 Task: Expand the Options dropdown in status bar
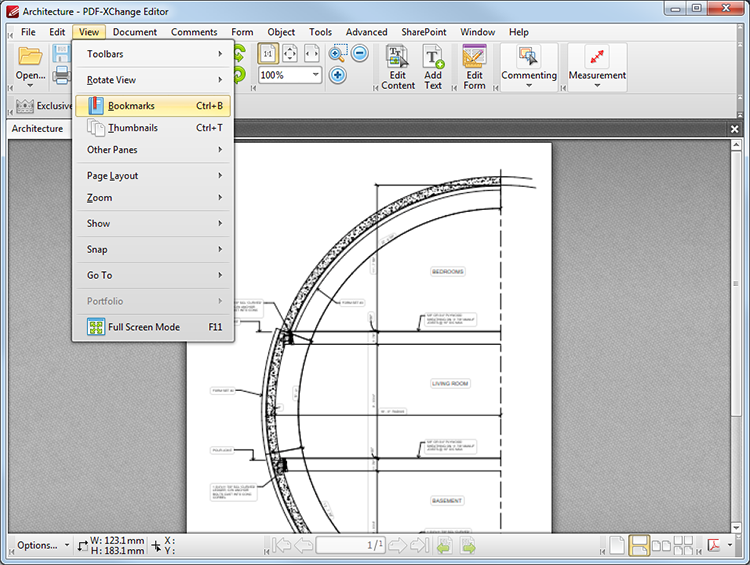click(67, 545)
